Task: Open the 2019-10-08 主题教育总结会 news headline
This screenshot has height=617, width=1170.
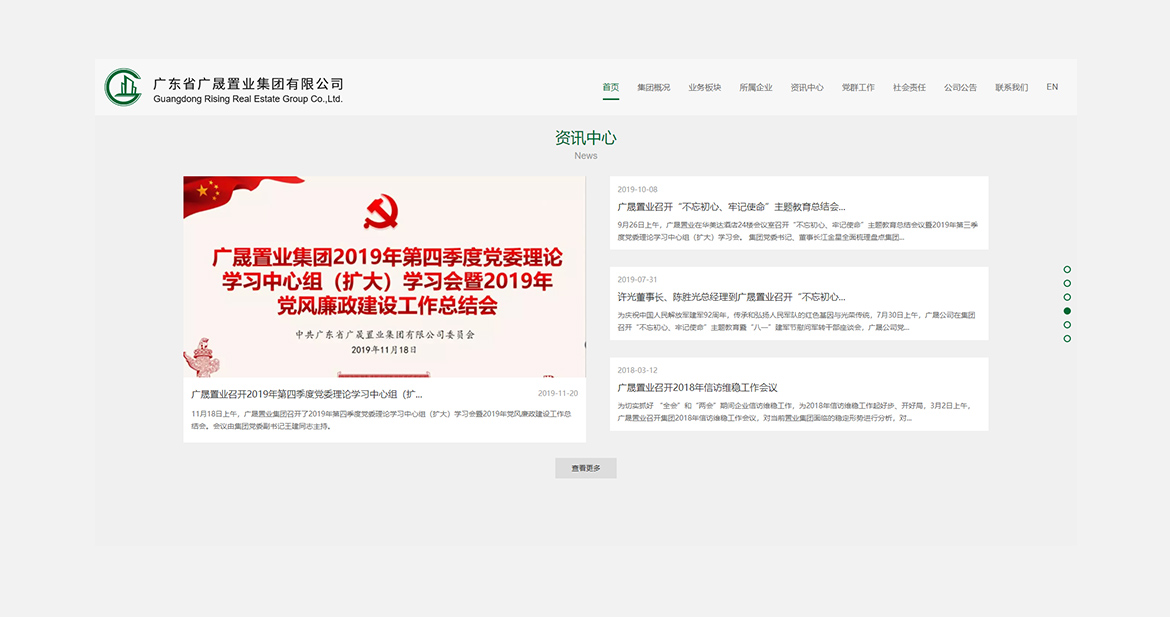Action: (x=731, y=206)
